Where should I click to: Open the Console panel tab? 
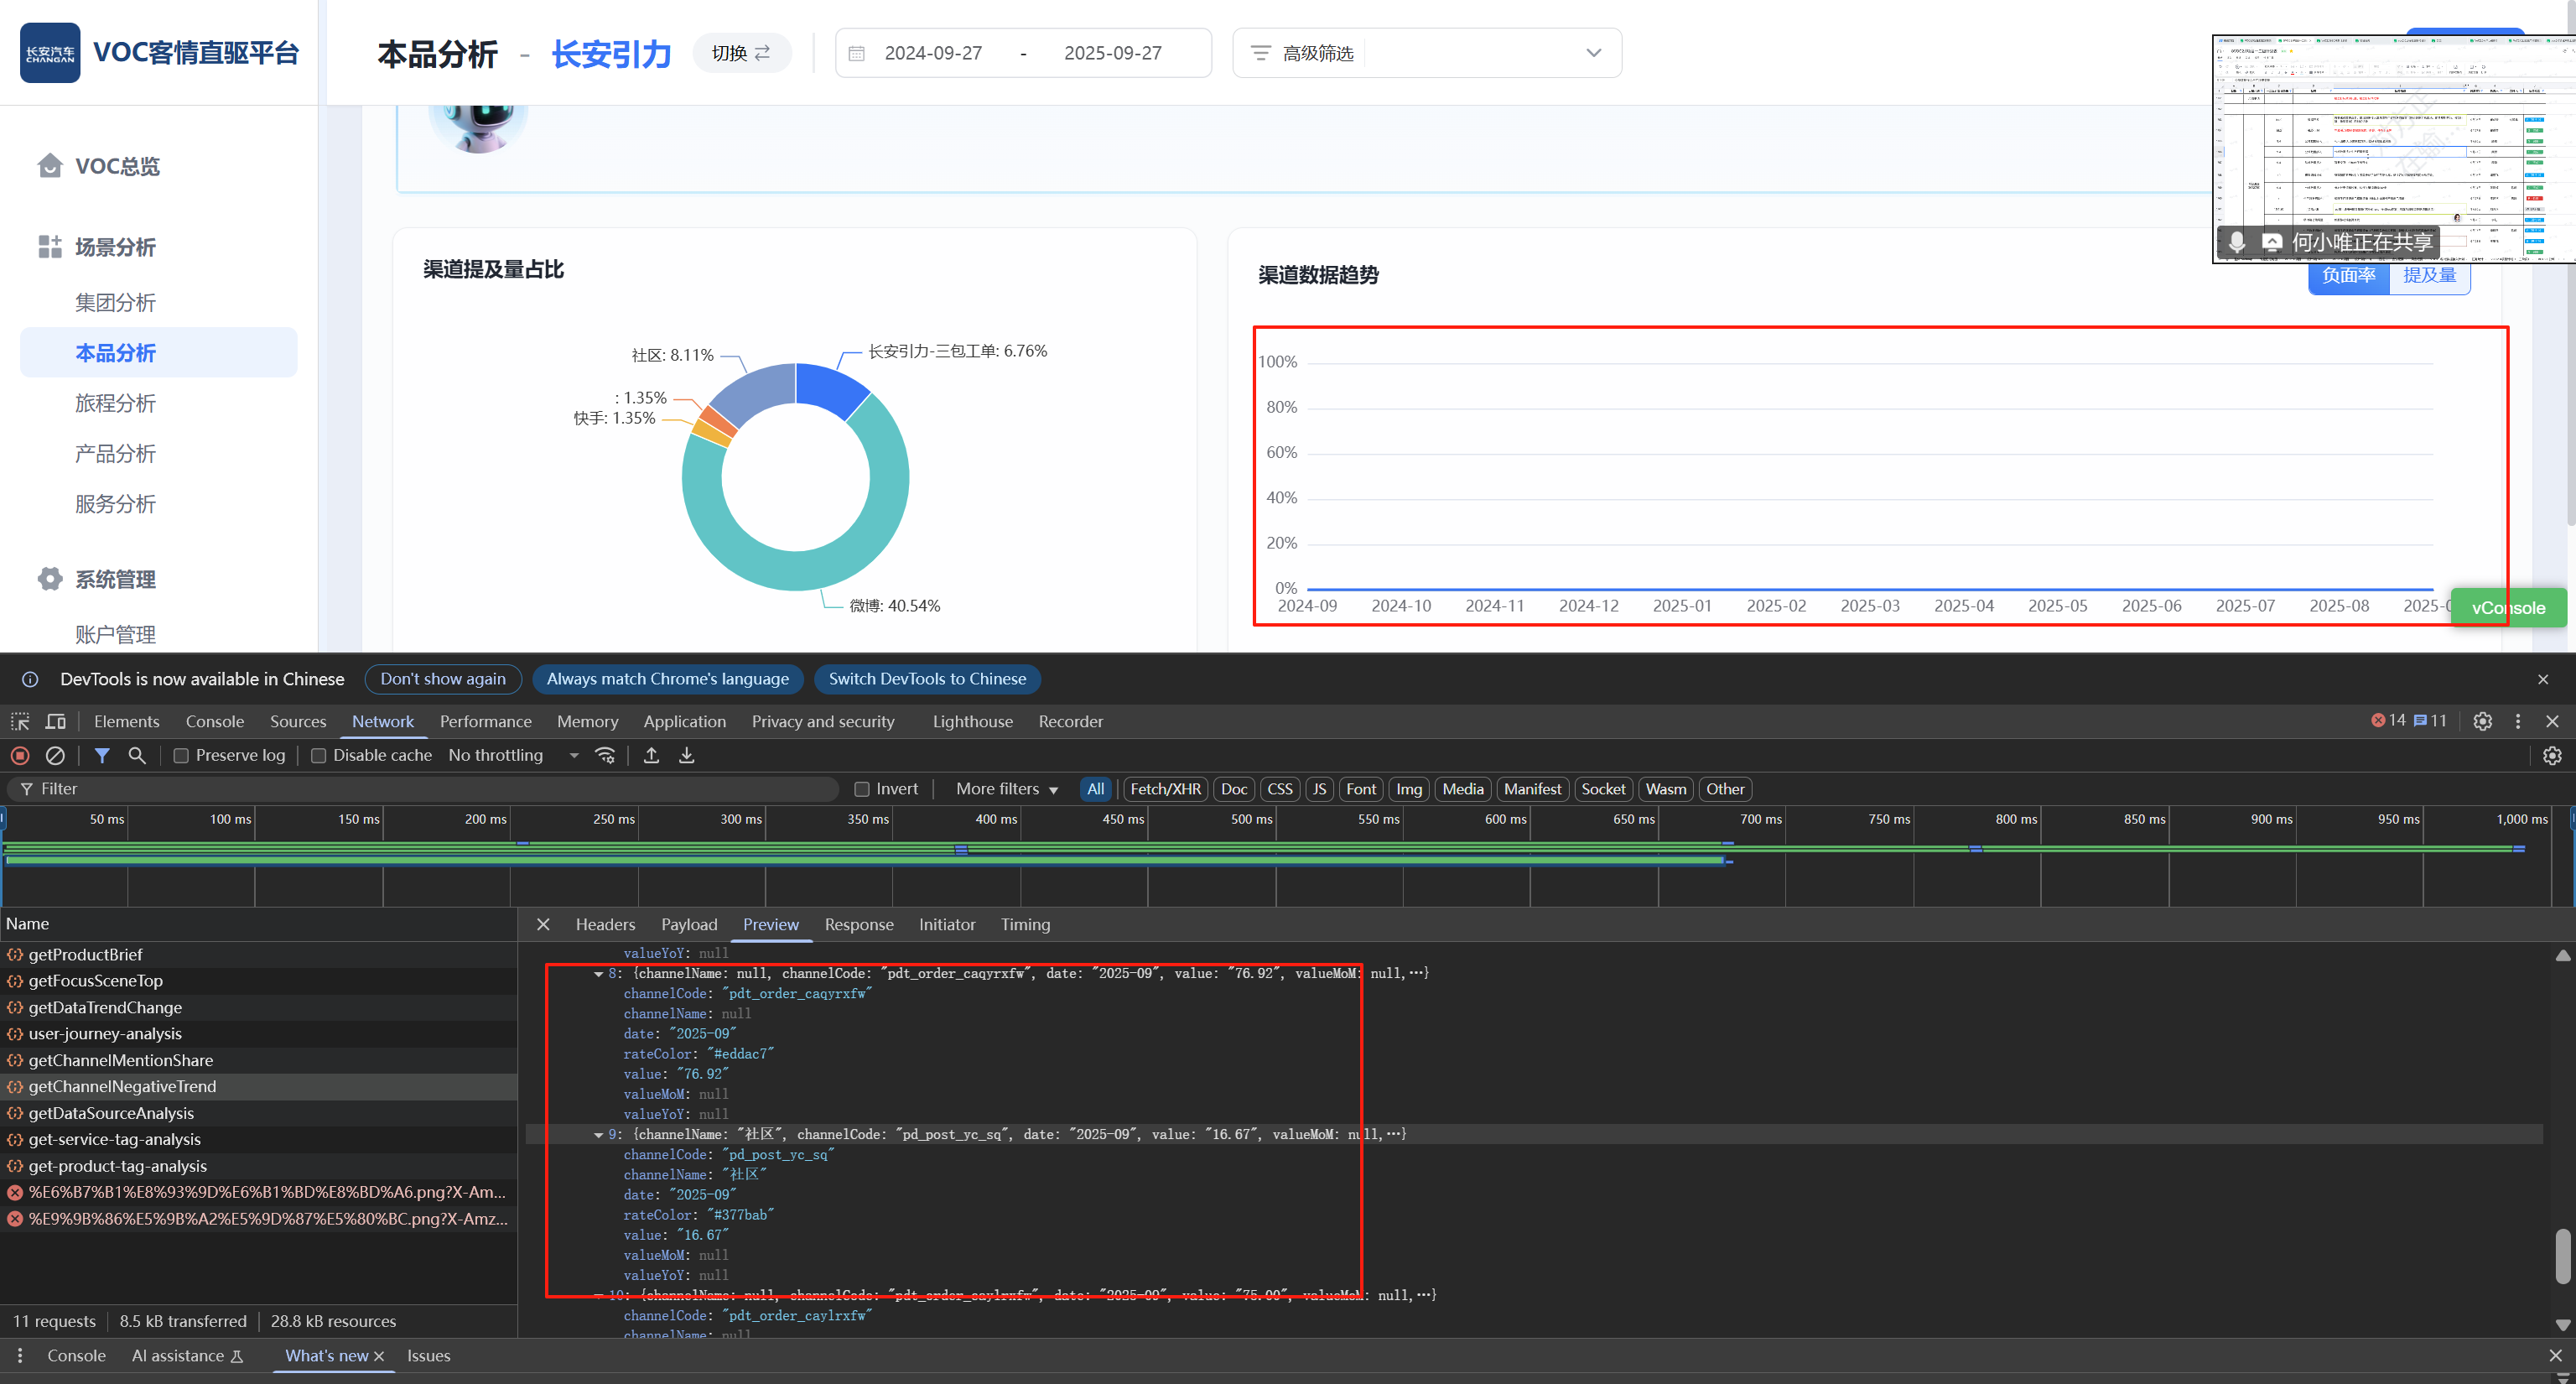pos(214,721)
